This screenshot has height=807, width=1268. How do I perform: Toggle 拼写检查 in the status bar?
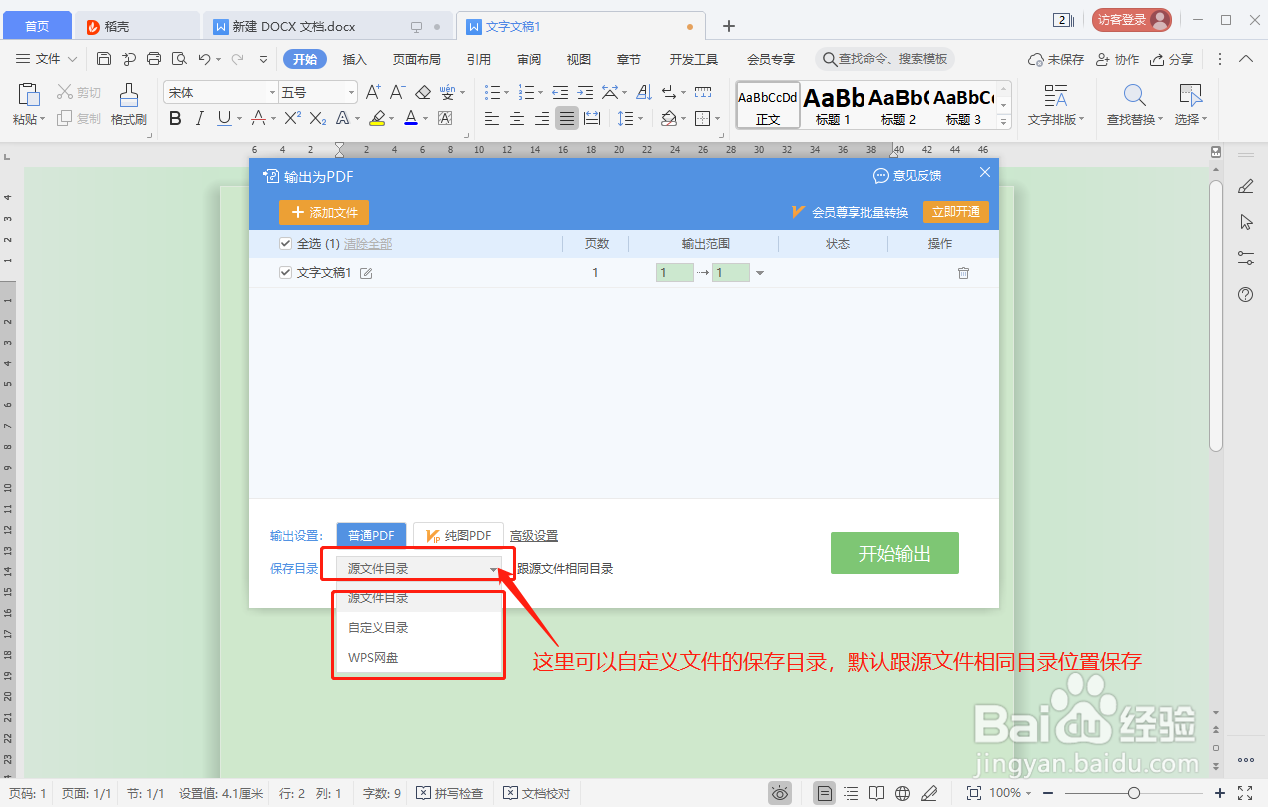(x=450, y=793)
